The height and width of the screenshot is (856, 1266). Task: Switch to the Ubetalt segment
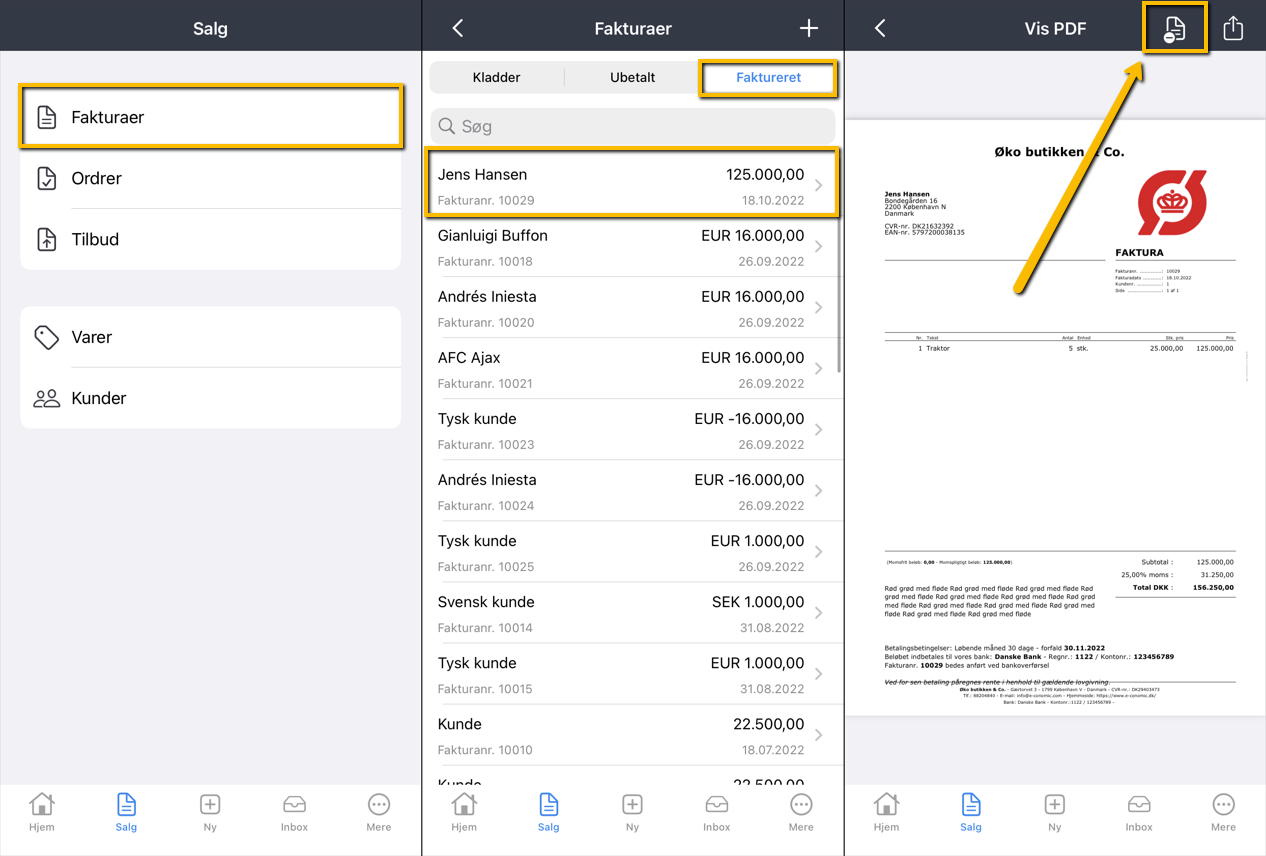tap(632, 77)
